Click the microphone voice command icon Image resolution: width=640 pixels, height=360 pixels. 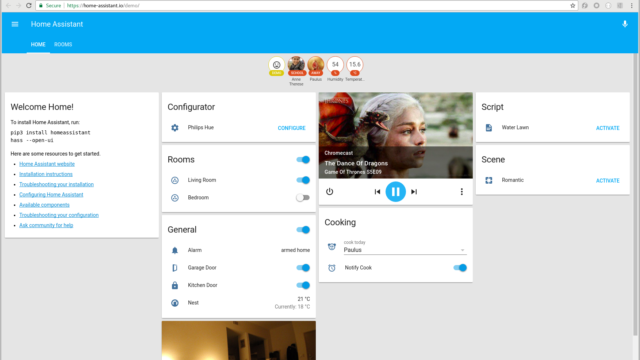point(624,24)
